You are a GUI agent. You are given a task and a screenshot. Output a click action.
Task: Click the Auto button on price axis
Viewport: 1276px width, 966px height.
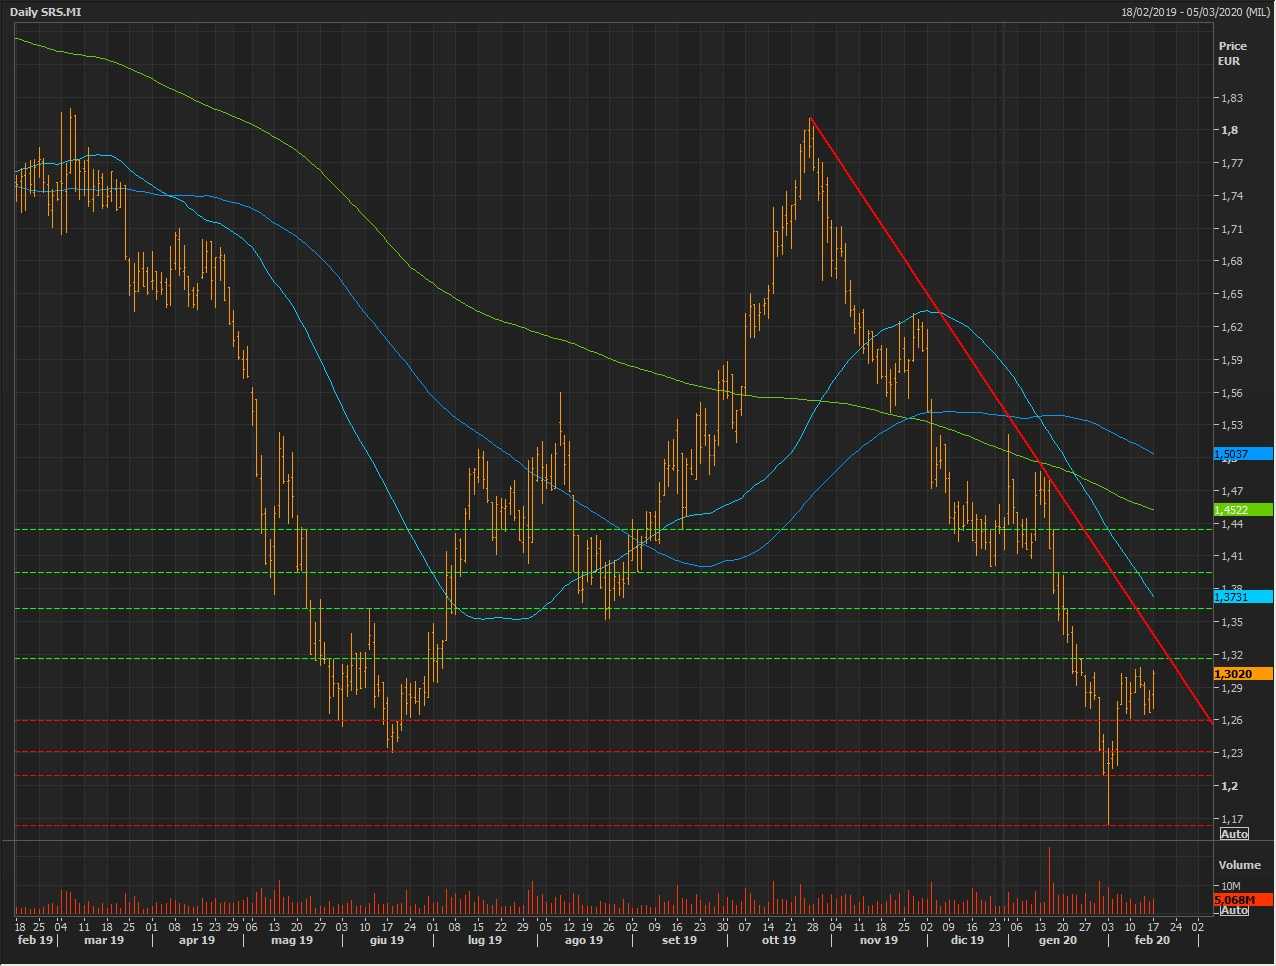click(x=1234, y=833)
